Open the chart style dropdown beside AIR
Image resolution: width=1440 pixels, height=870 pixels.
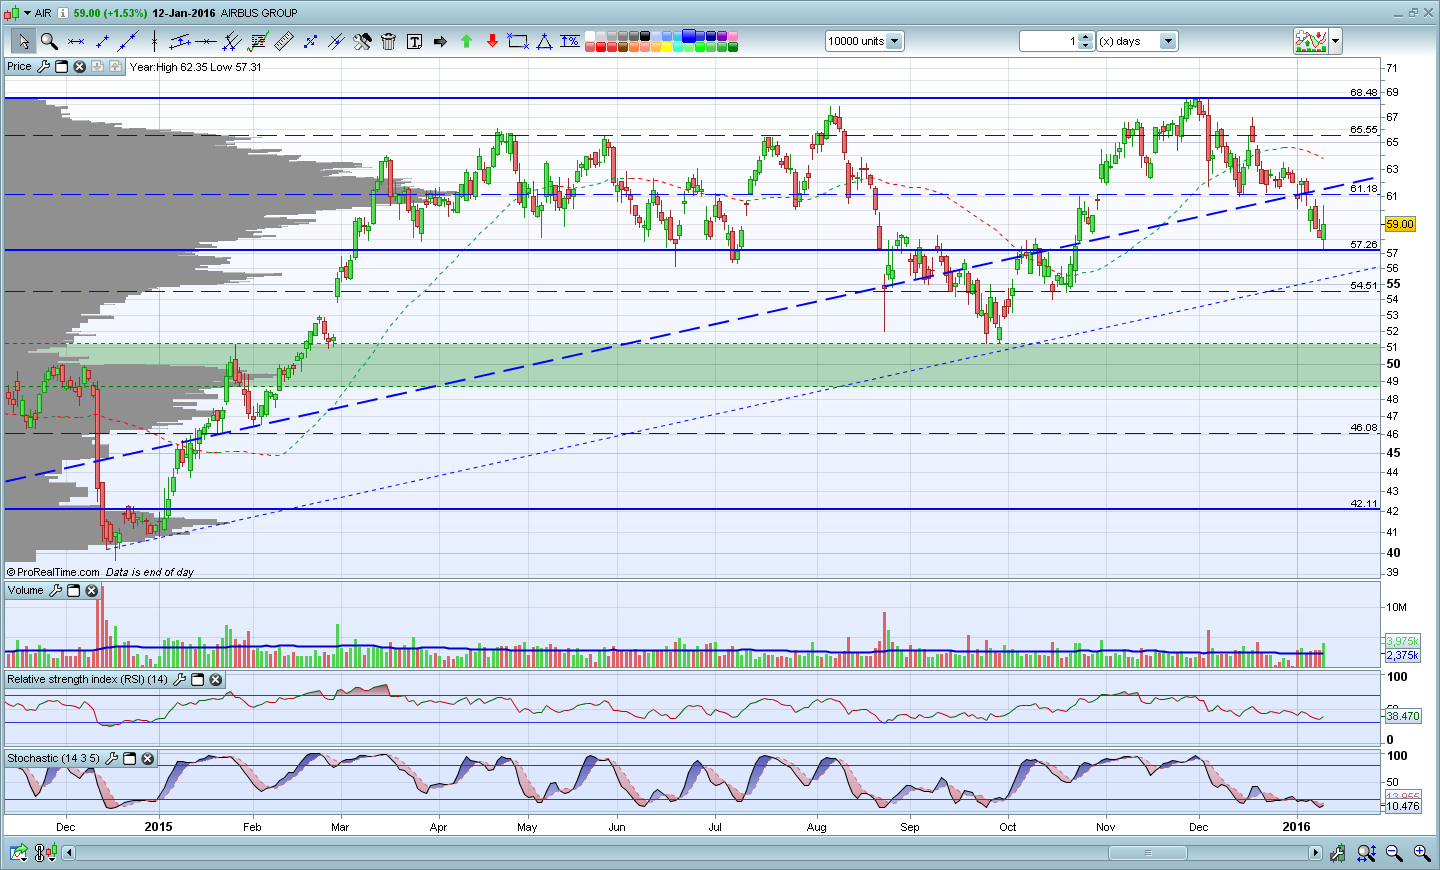(x=27, y=13)
